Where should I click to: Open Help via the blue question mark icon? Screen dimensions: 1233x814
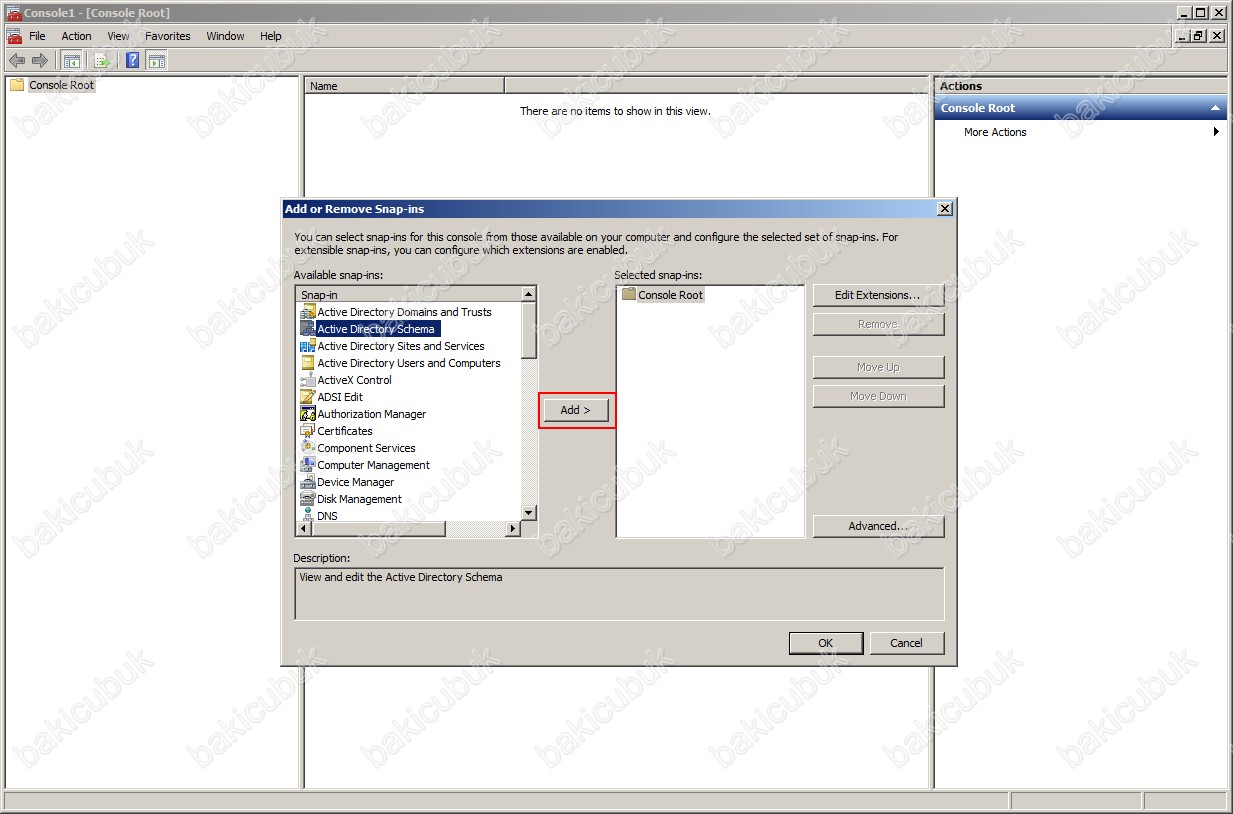tap(133, 60)
